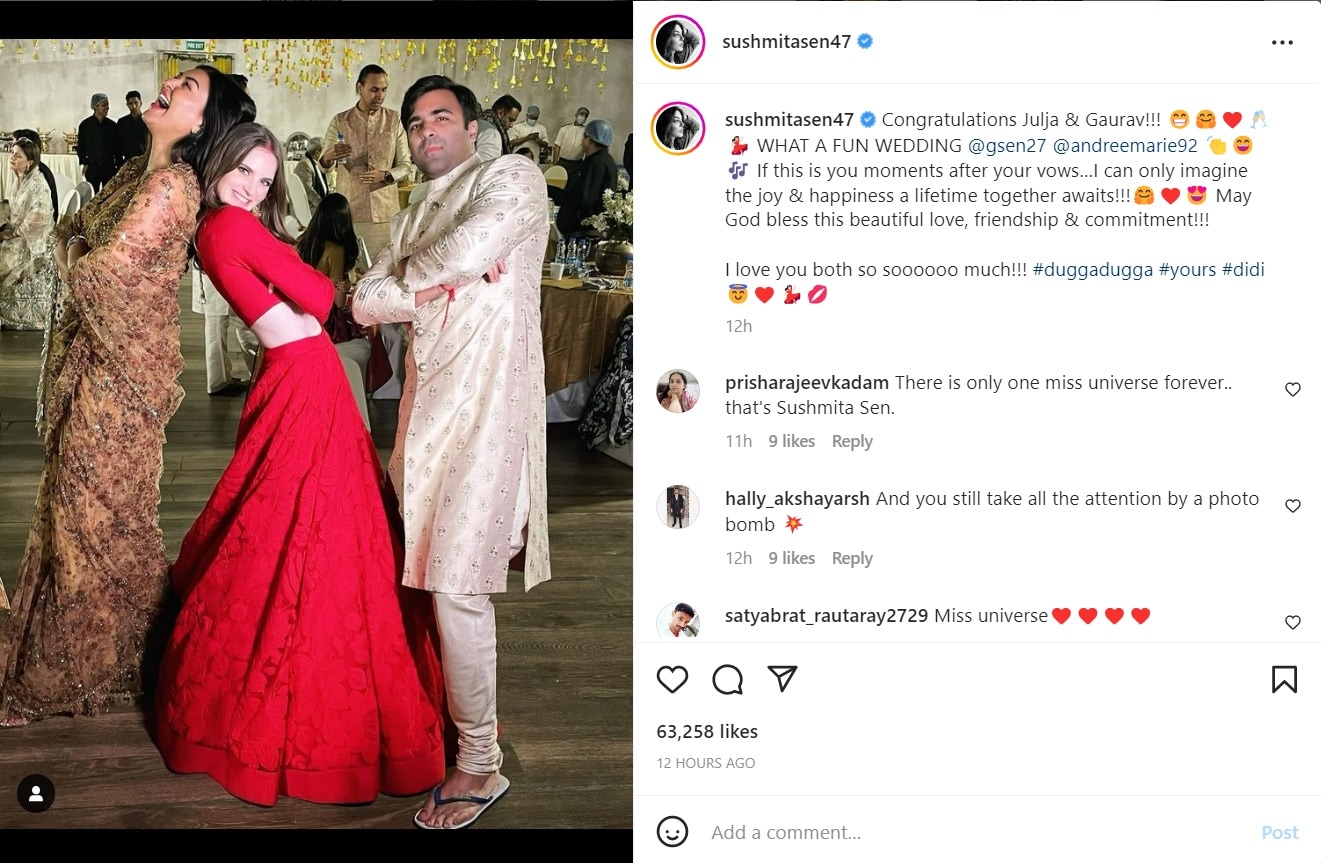Save the post with the bookmark icon
Screen dimensions: 1321x863
(x=1284, y=680)
